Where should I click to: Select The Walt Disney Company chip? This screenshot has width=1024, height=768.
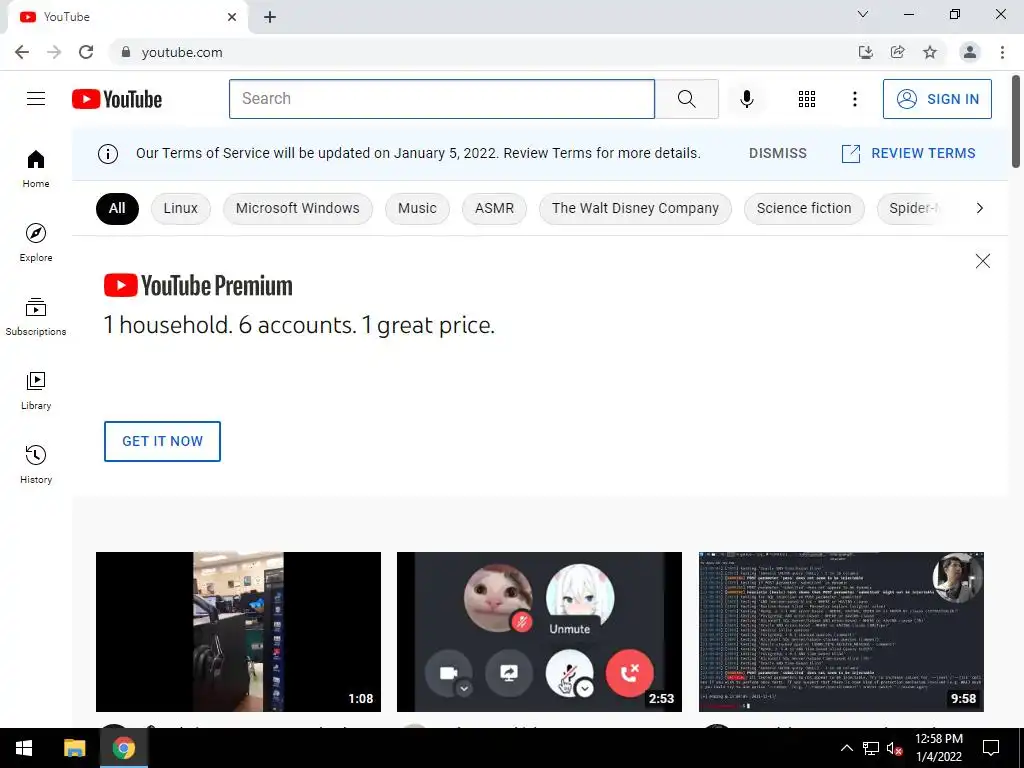point(635,208)
